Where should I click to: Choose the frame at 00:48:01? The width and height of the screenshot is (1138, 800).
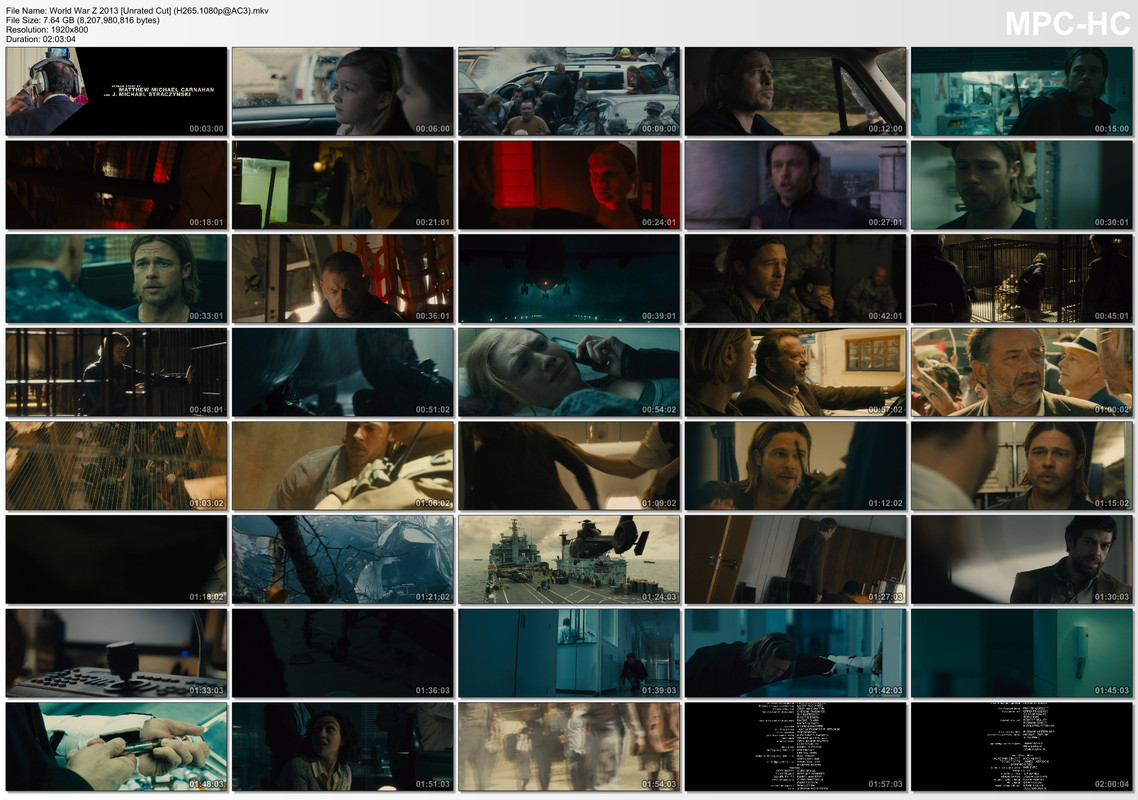click(x=116, y=372)
